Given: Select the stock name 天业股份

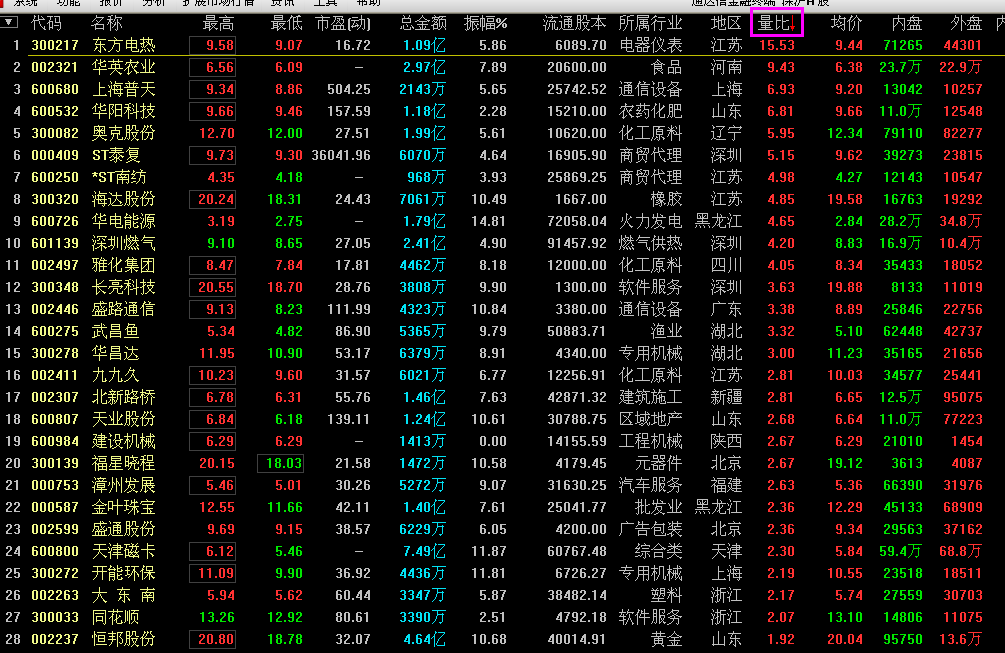Looking at the screenshot, I should [124, 419].
